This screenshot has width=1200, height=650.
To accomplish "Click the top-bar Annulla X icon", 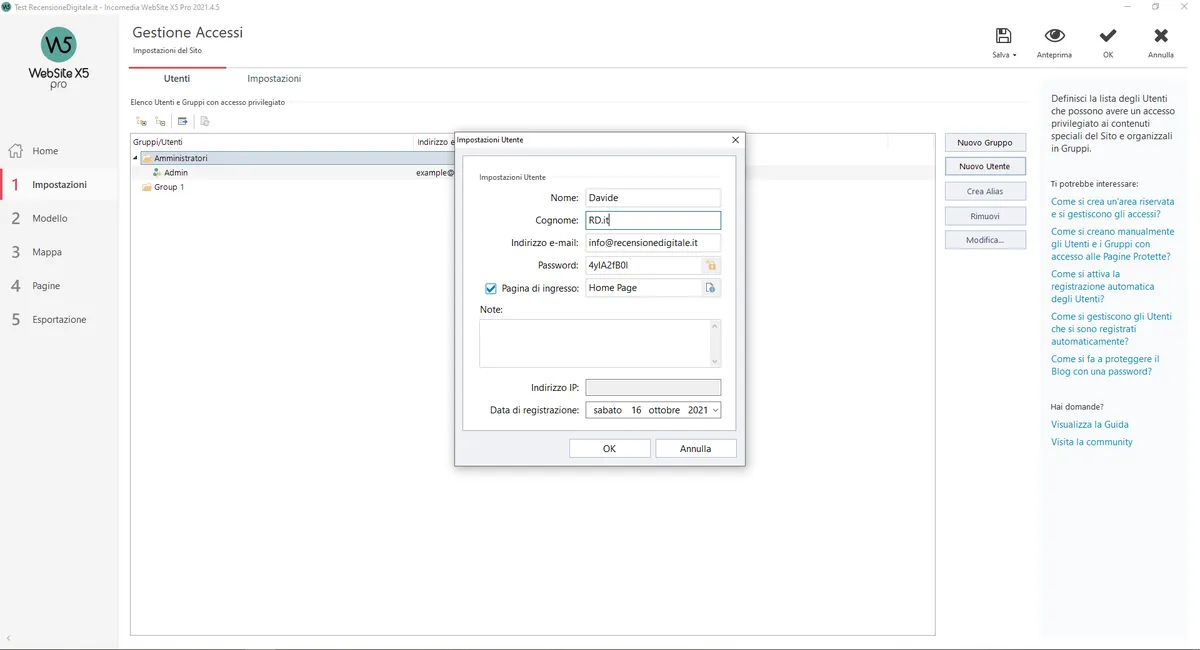I will coord(1161,36).
